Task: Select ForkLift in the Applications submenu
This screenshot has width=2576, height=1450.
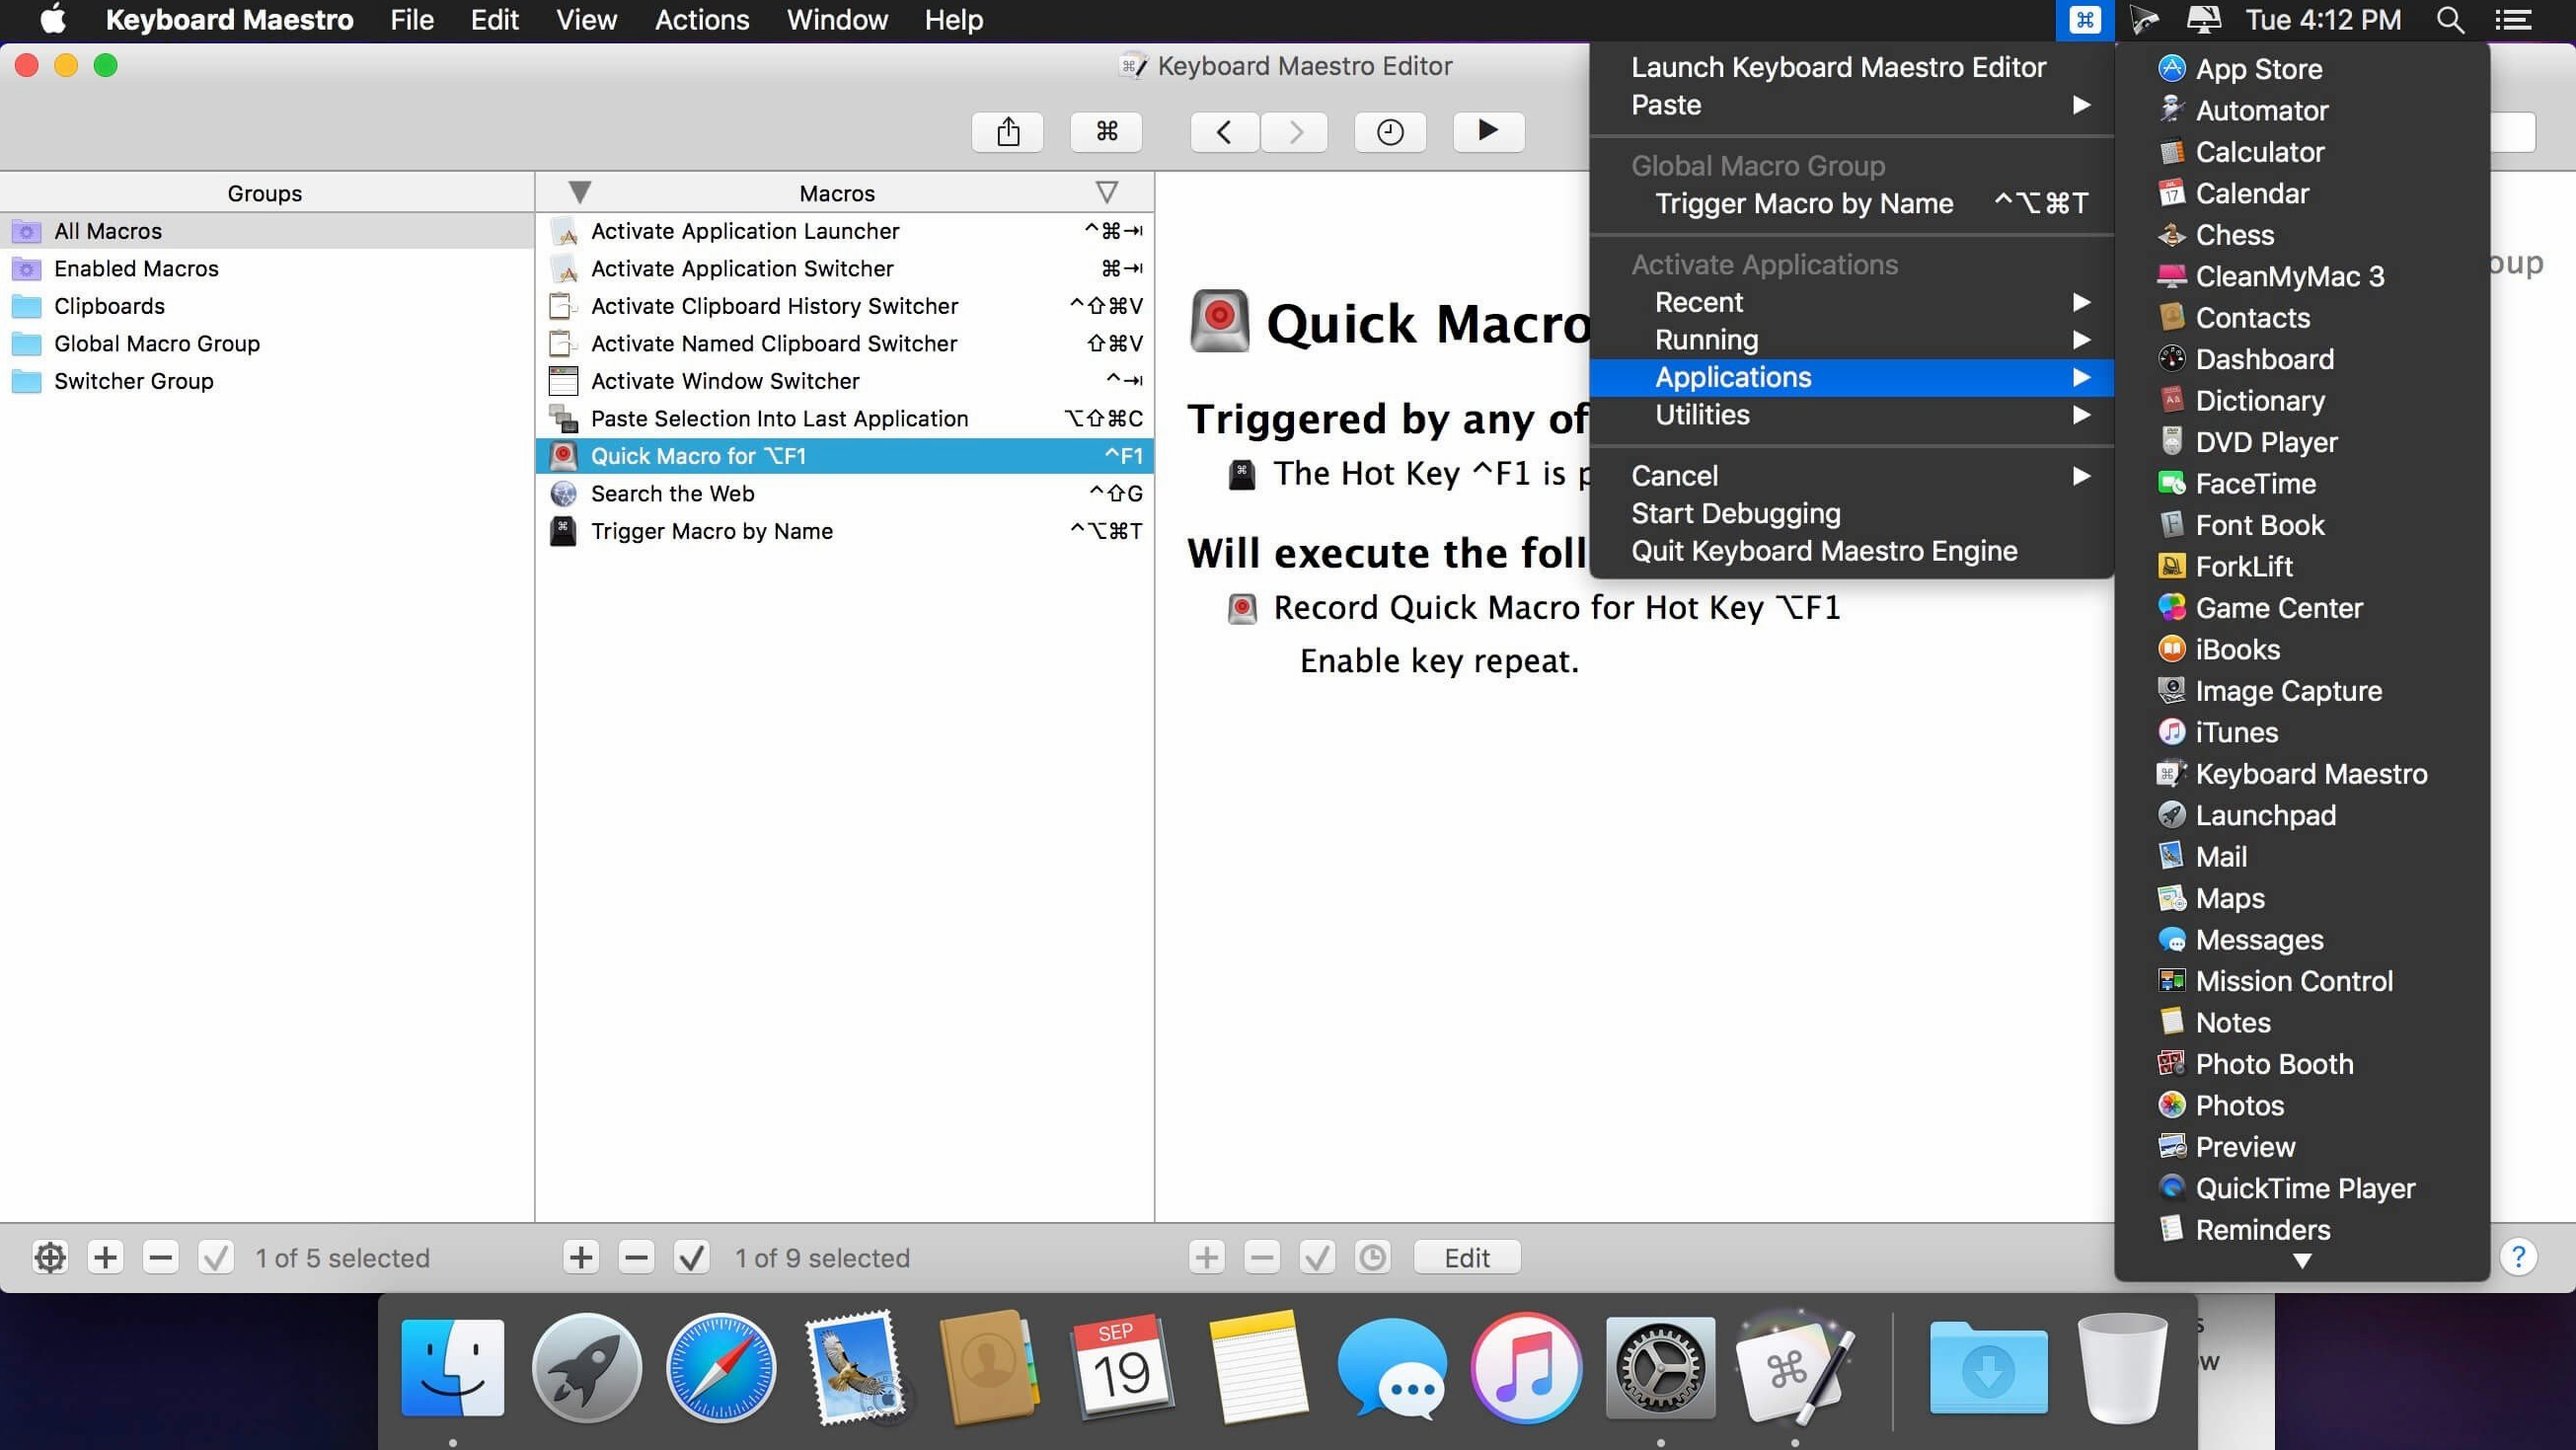Action: [2302, 567]
